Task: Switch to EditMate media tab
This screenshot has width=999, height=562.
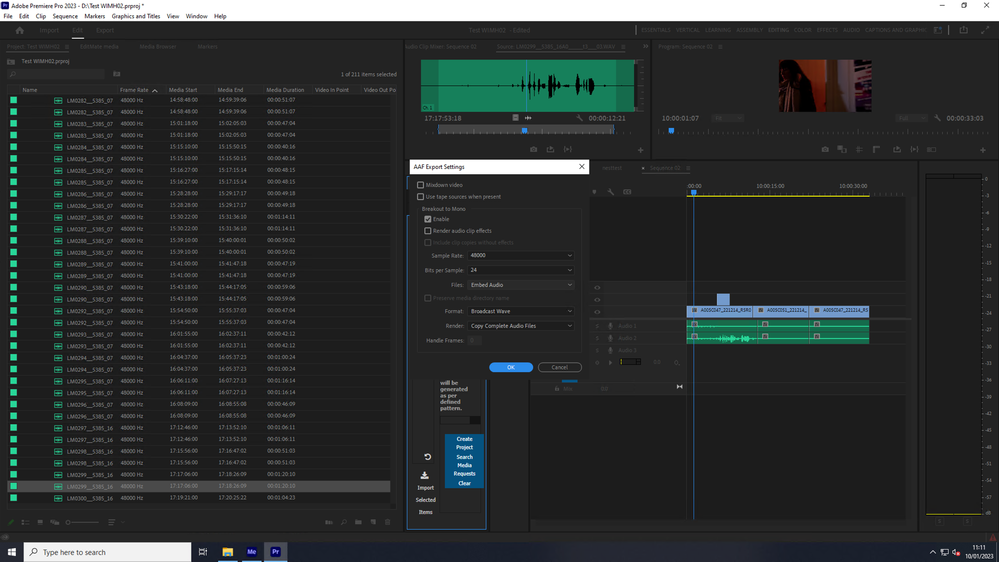Action: click(99, 47)
